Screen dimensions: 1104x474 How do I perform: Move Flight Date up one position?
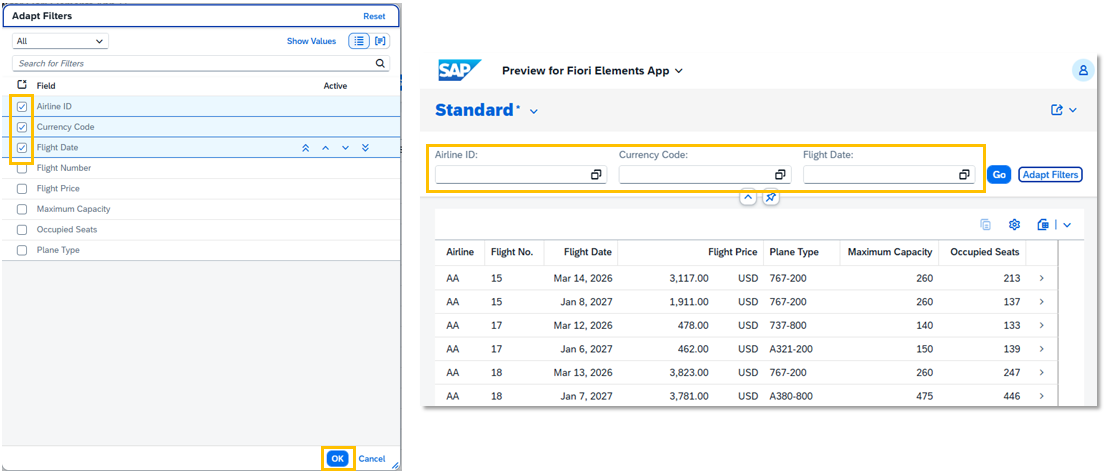325,148
